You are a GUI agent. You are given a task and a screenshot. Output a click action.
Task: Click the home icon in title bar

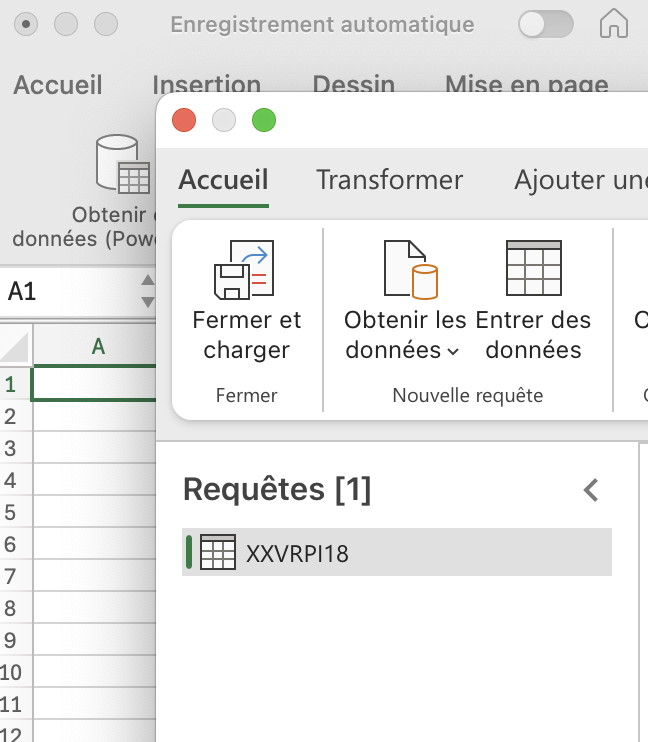click(614, 24)
